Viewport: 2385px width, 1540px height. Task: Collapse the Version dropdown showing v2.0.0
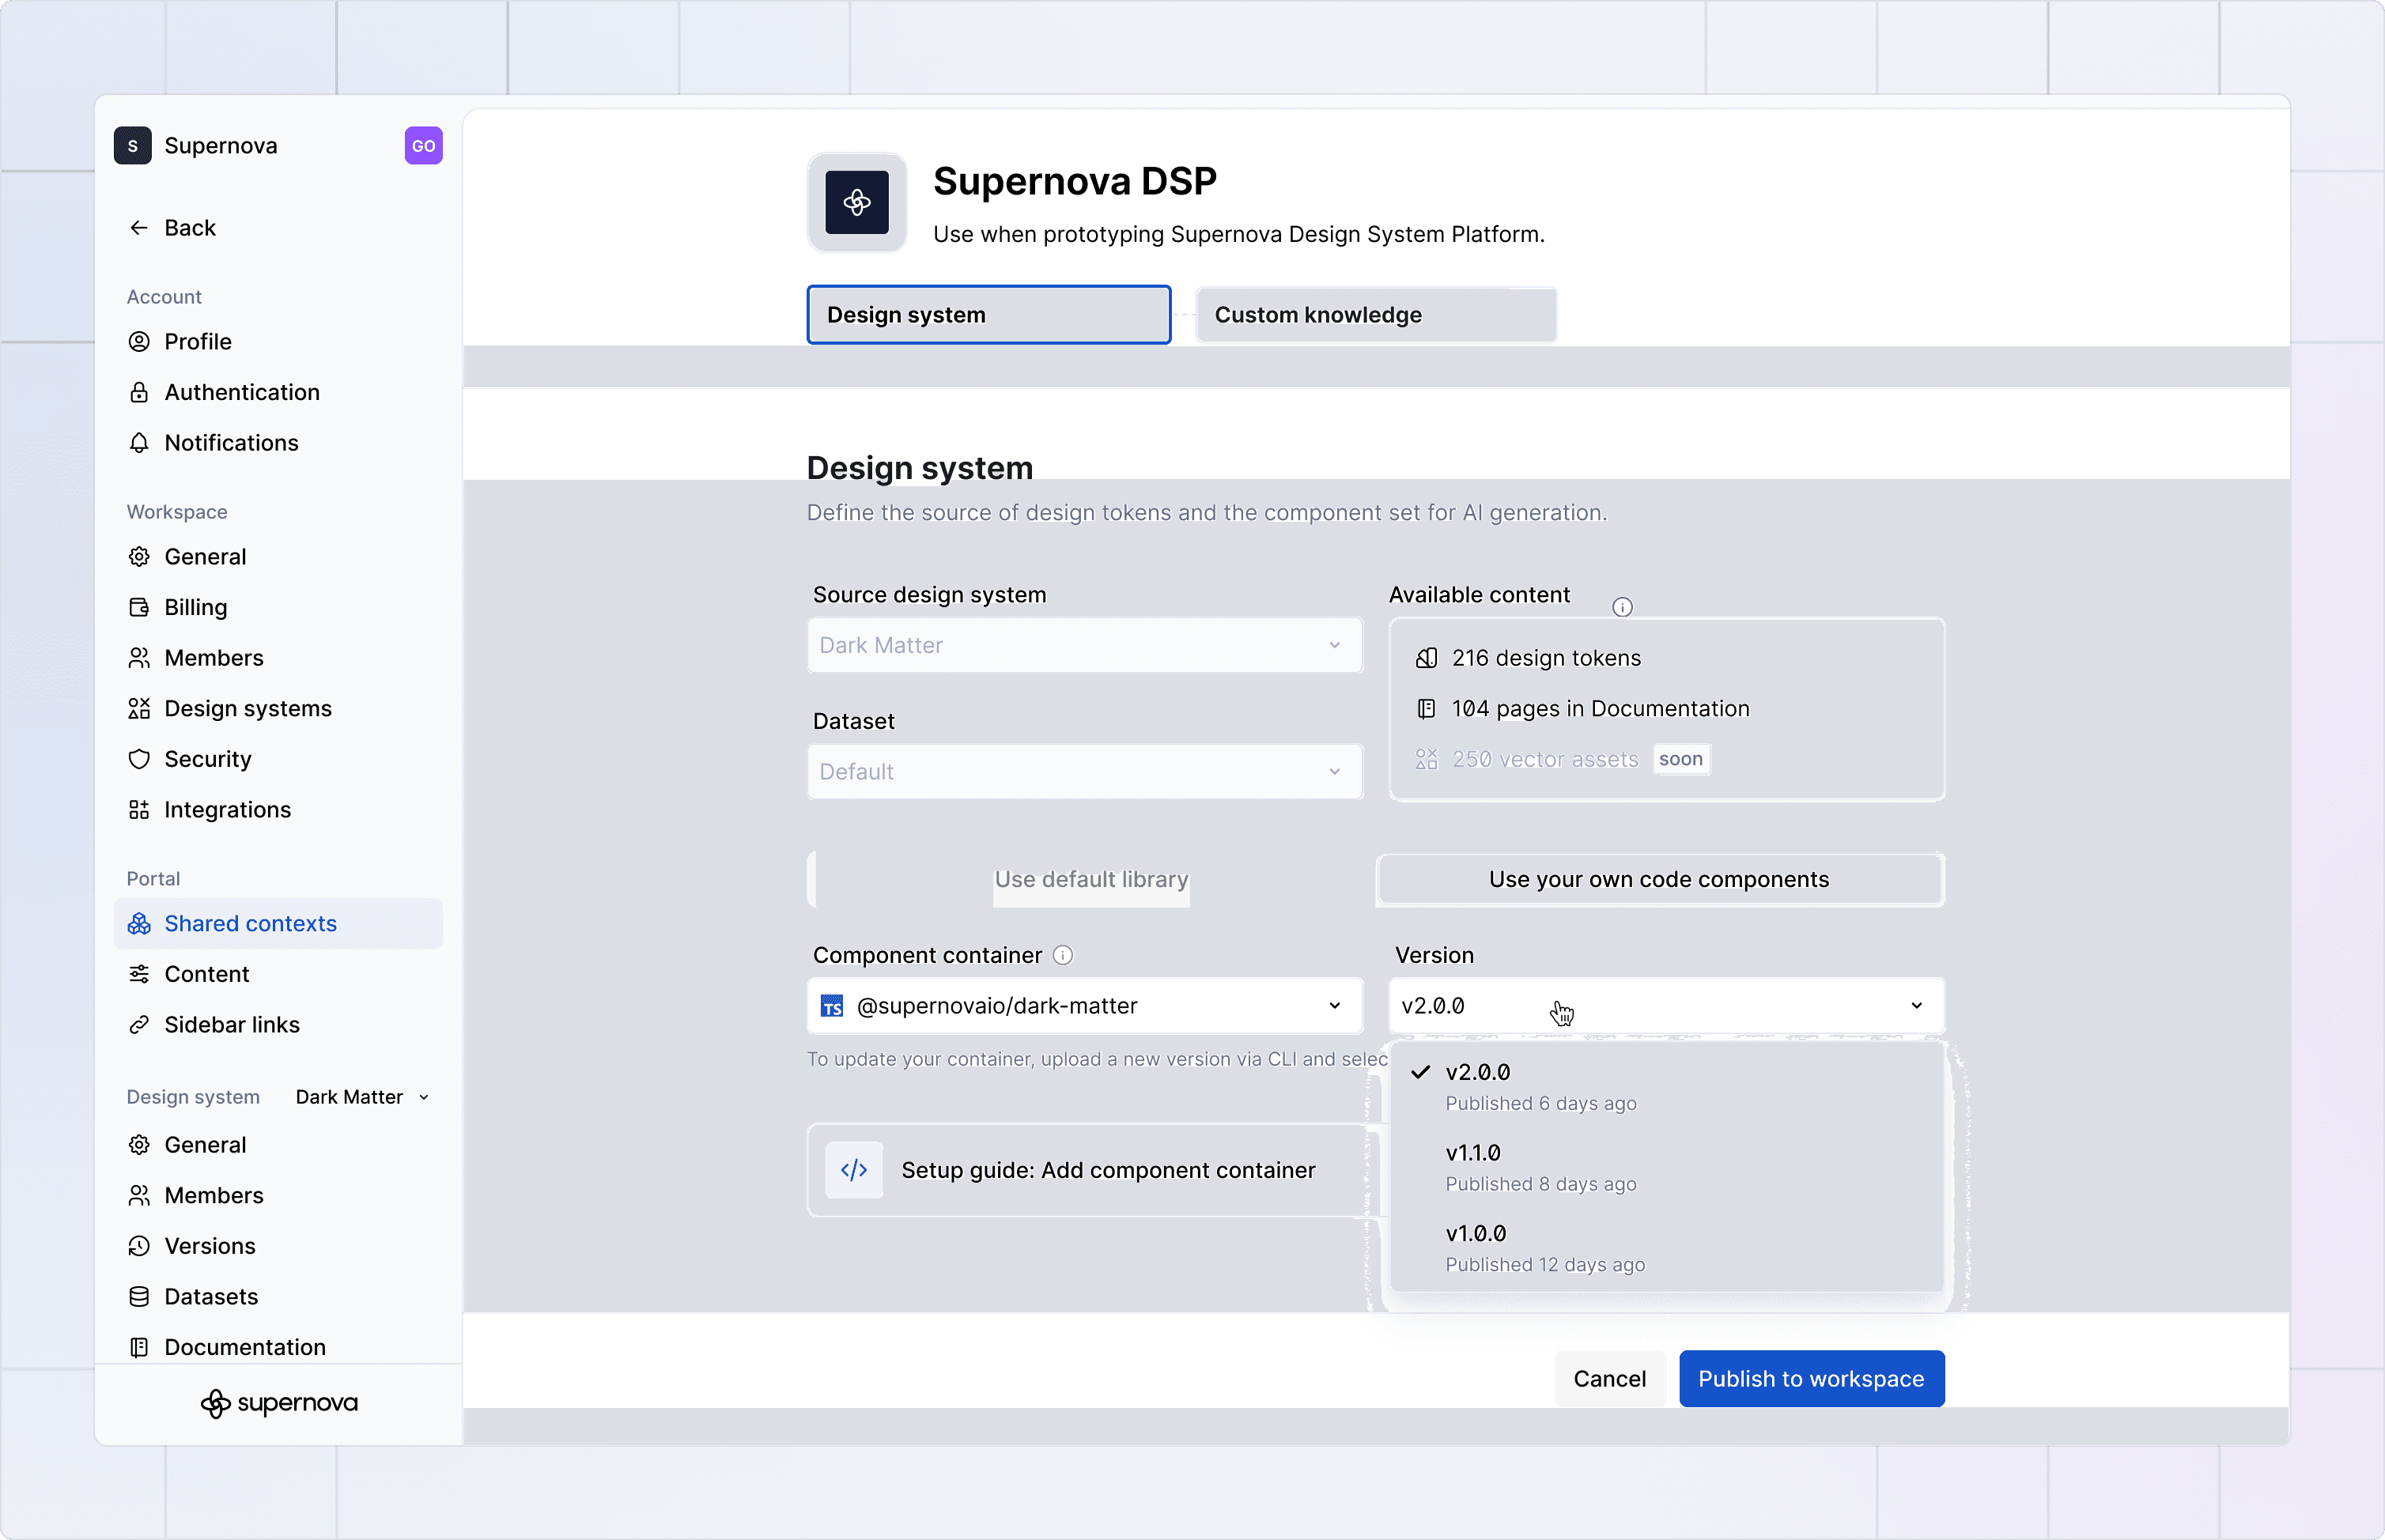click(1667, 1006)
